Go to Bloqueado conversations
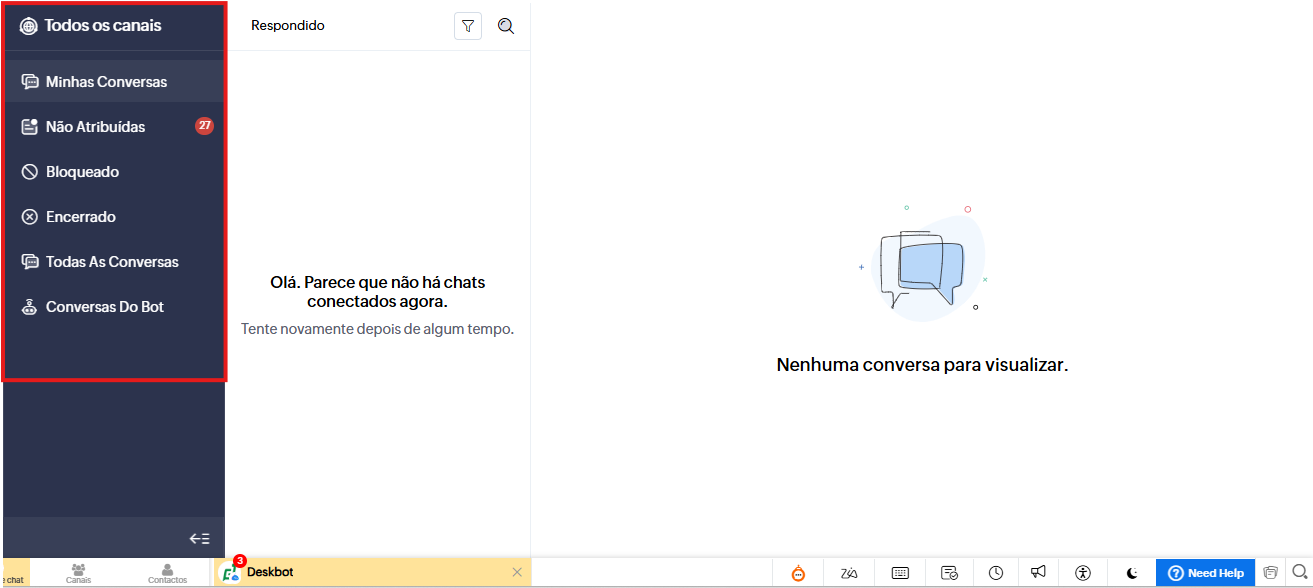1313x588 pixels. tap(82, 172)
